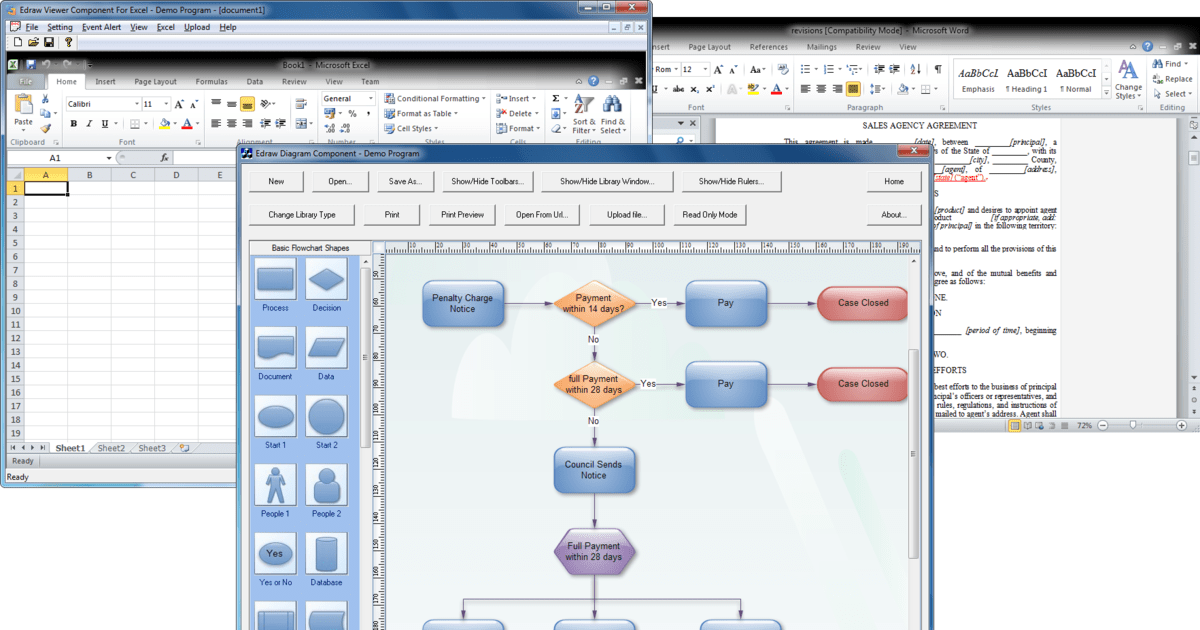This screenshot has height=630, width=1200.
Task: Click the Change Library Type button
Action: point(301,215)
